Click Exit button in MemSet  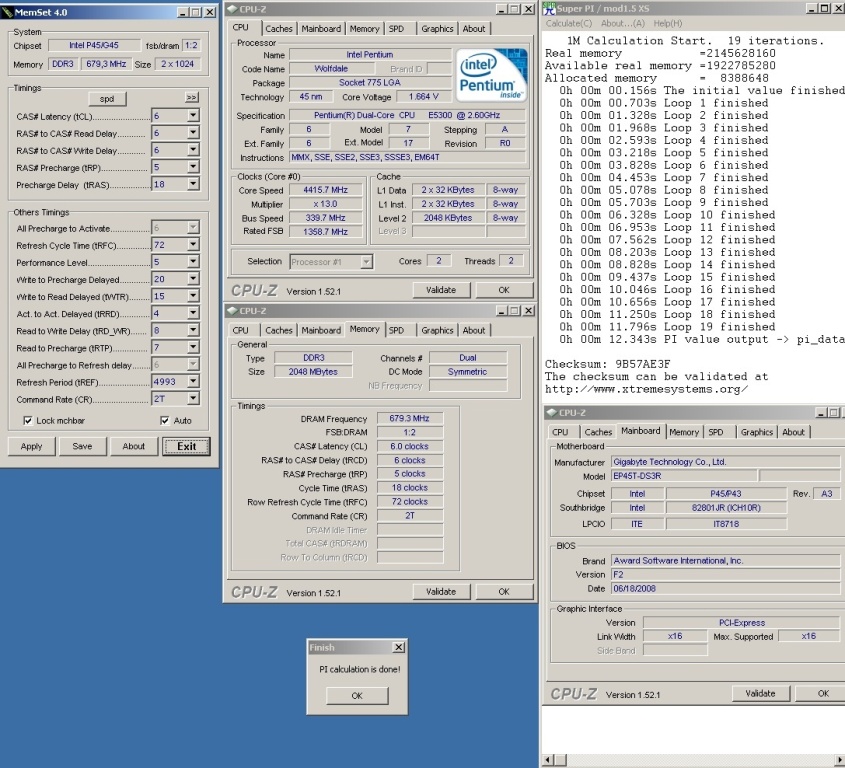186,446
